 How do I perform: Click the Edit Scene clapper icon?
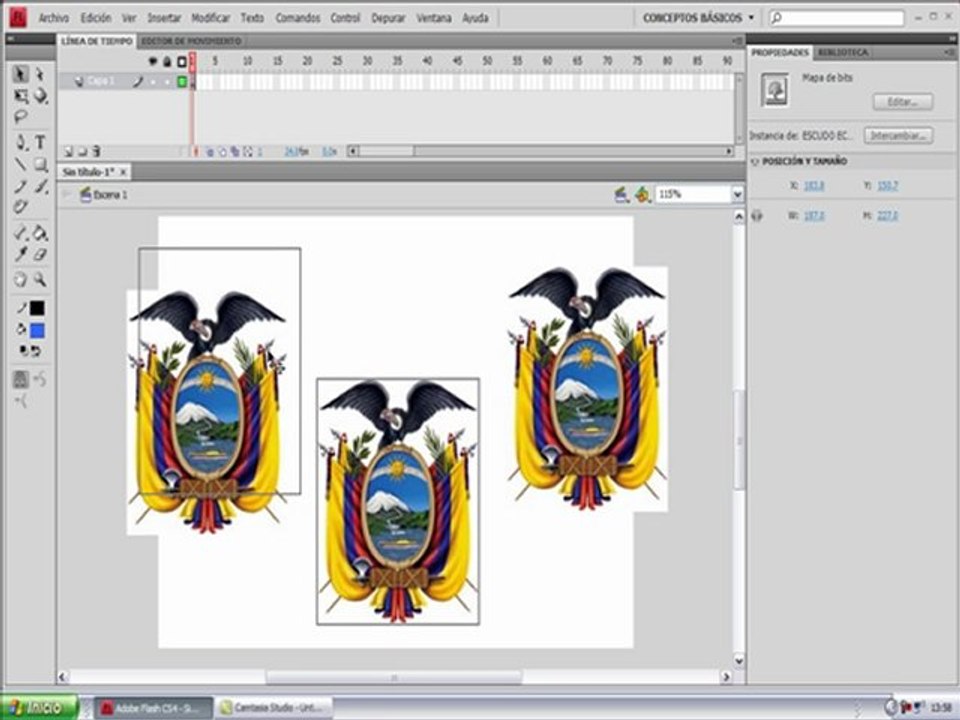pos(622,195)
